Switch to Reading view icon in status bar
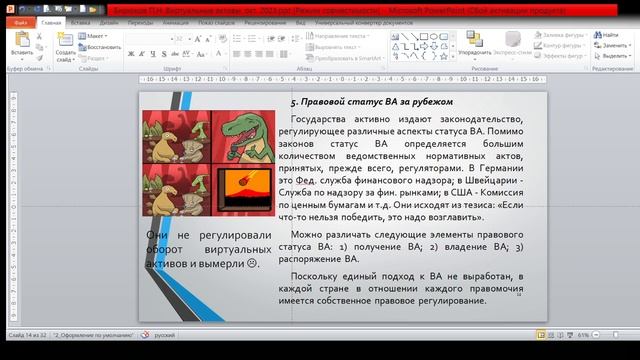640x360 pixels. [560, 335]
